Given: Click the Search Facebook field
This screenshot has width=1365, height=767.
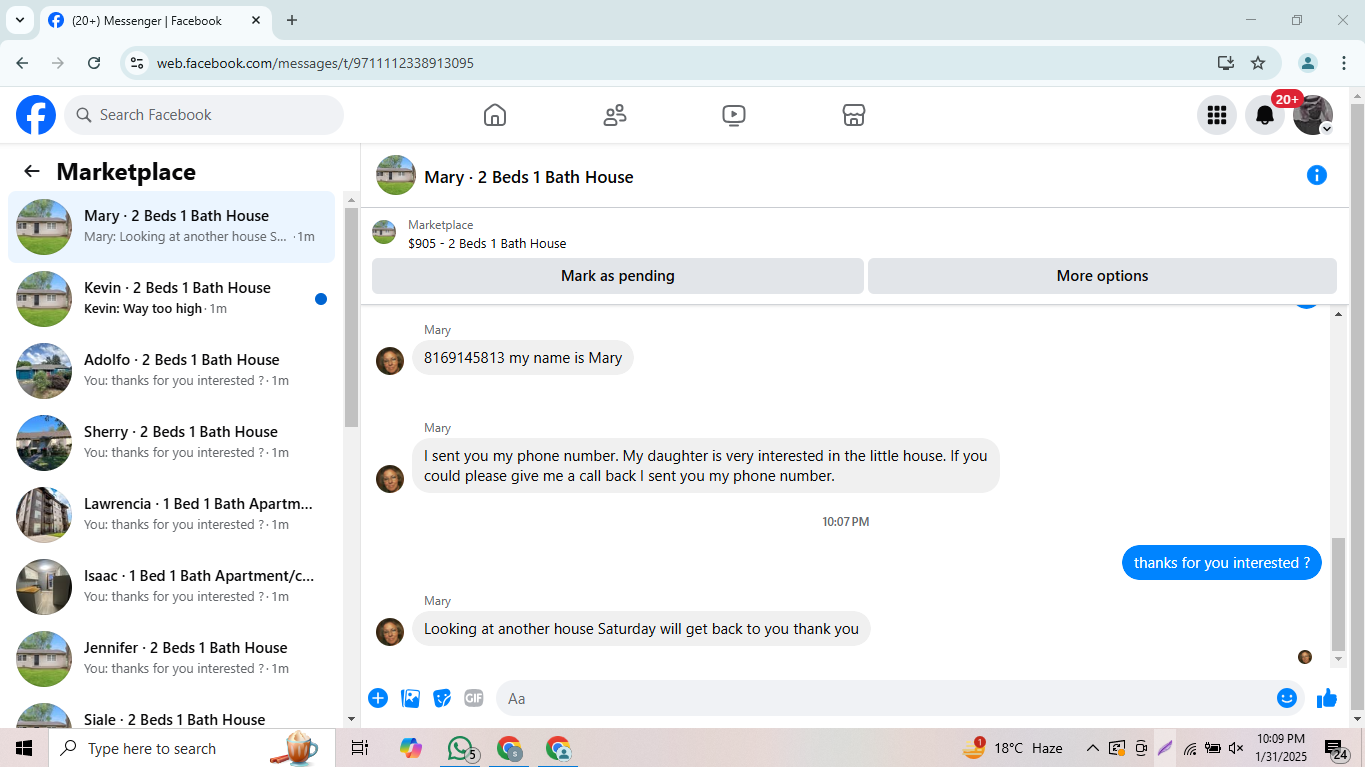Looking at the screenshot, I should 204,115.
